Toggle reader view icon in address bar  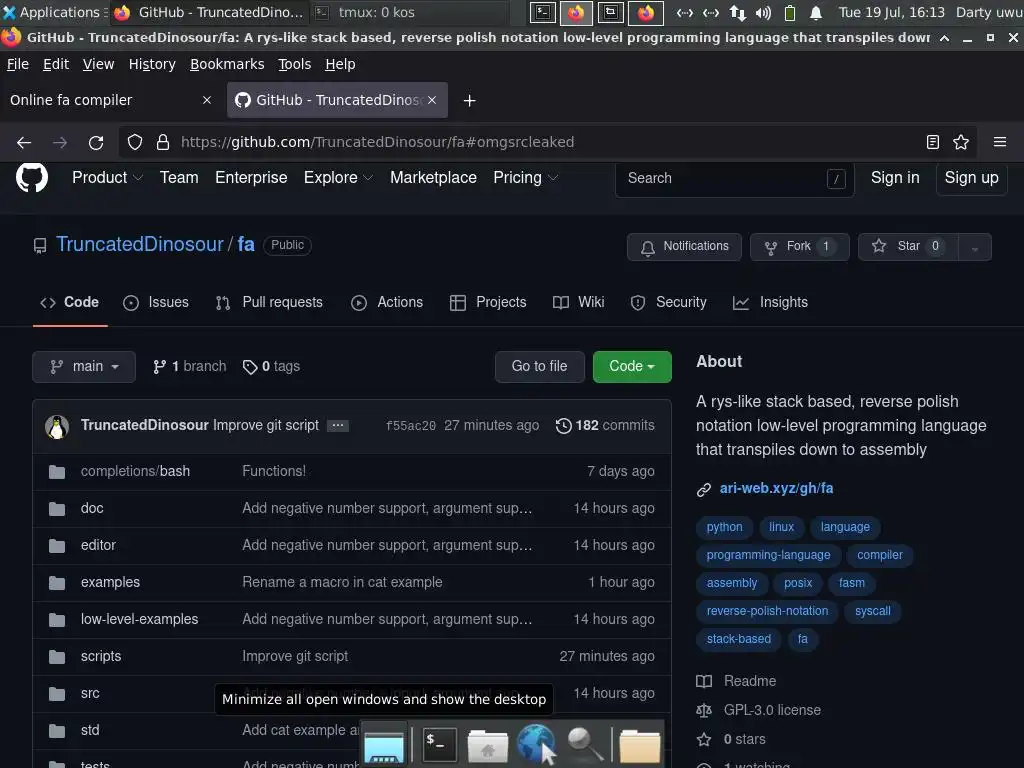click(x=933, y=142)
